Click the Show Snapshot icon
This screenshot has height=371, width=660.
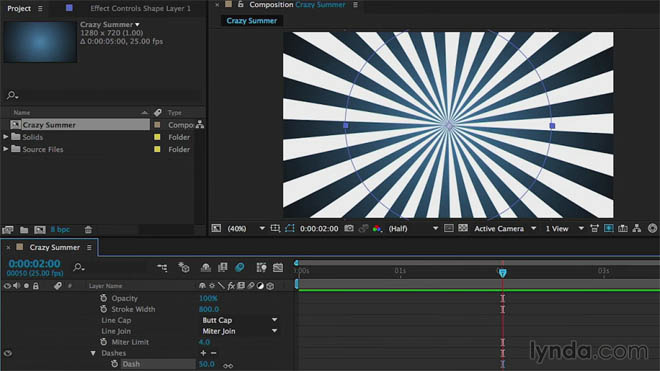[x=363, y=228]
